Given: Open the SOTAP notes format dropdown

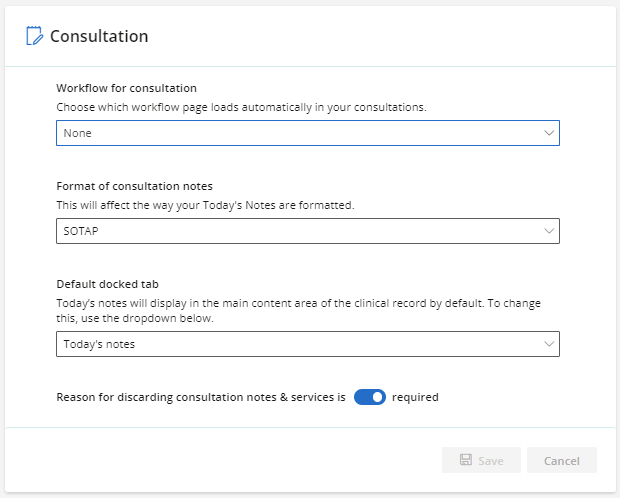Looking at the screenshot, I should pos(308,231).
